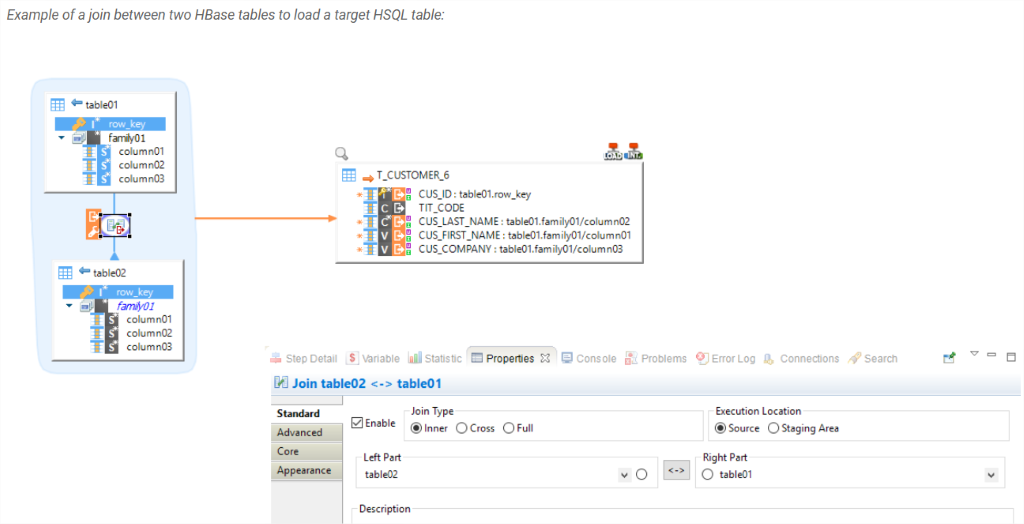Viewport: 1024px width, 524px height.
Task: Click the orange mapping icon of CUS_LAST_NAME
Action: pos(399,221)
